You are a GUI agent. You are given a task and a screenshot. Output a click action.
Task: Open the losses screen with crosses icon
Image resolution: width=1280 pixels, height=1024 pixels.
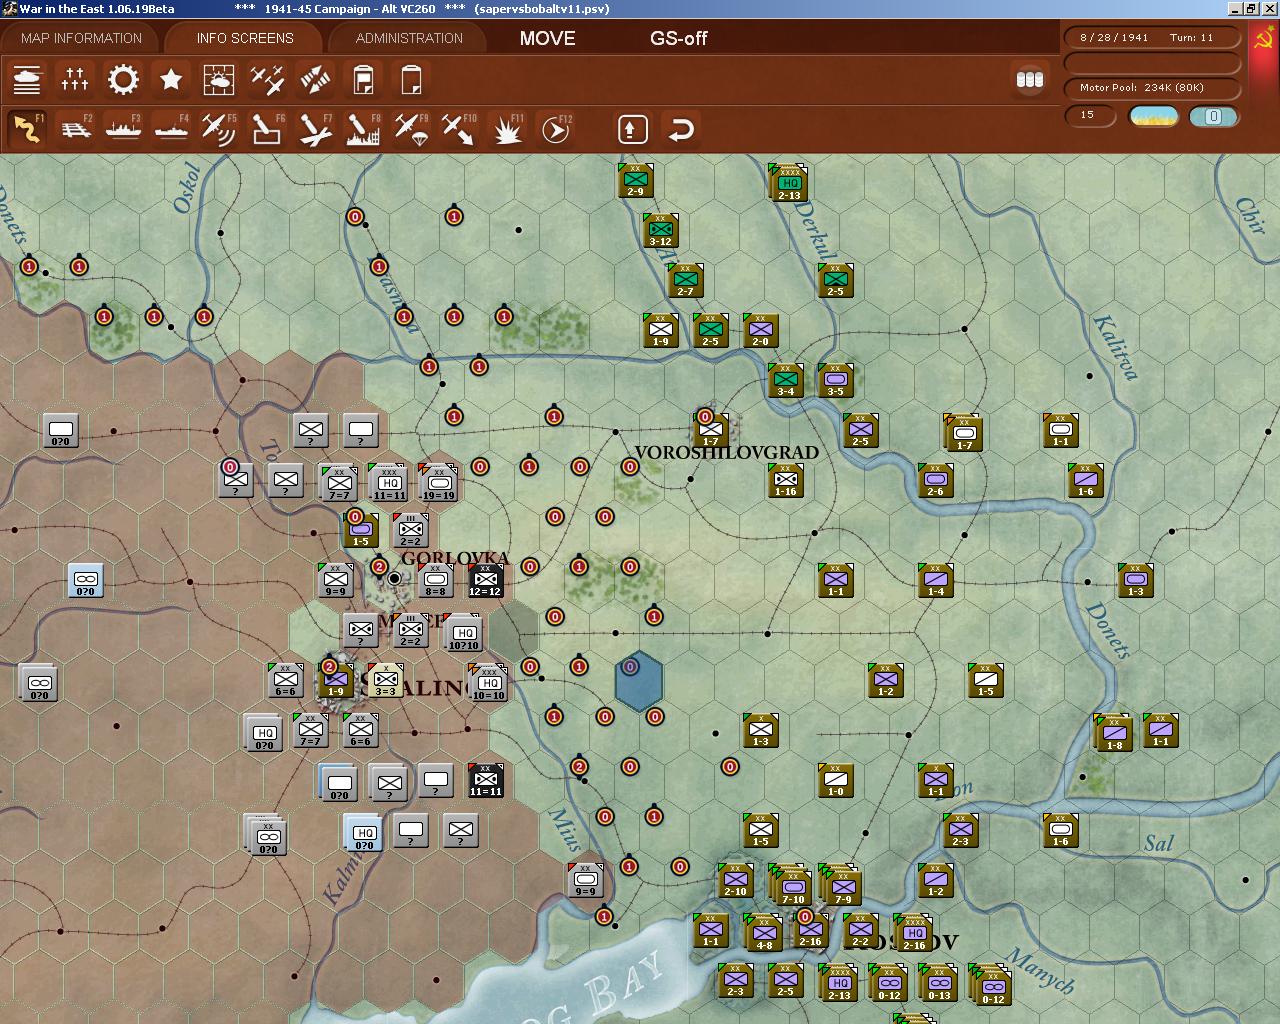[75, 79]
